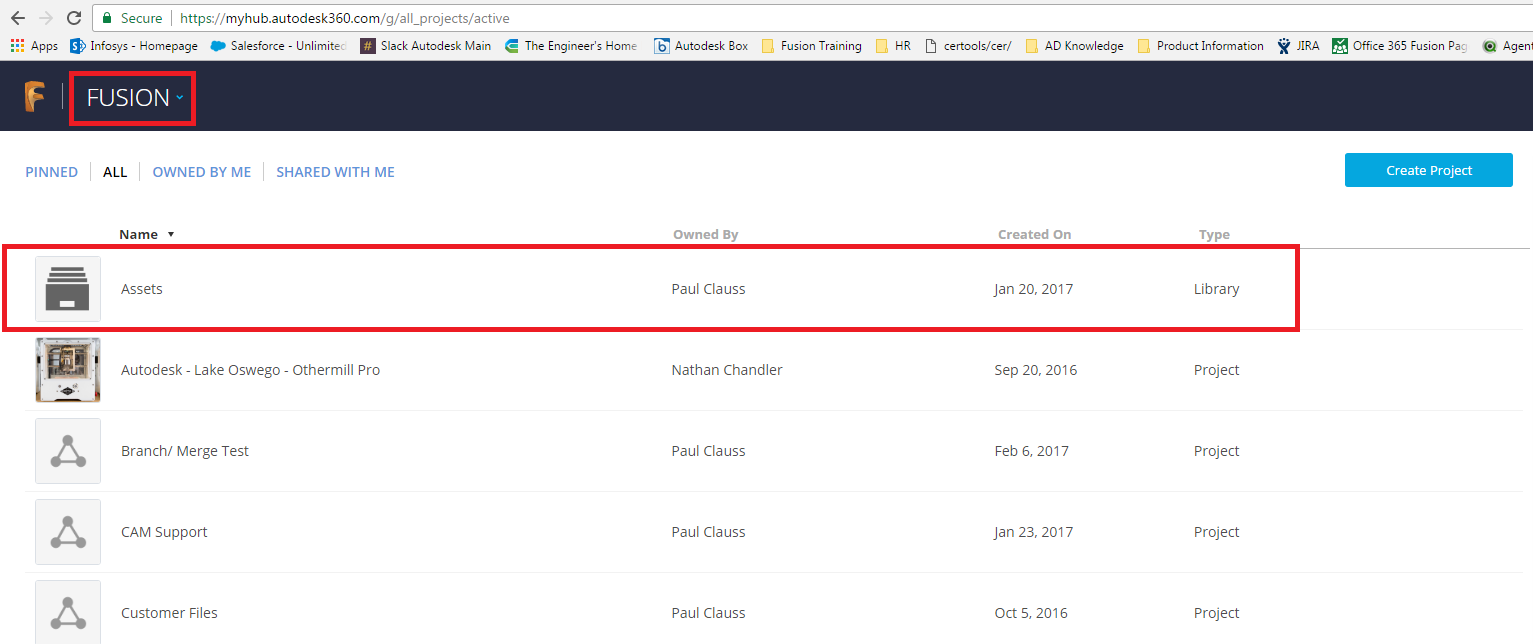Click the CAM Support project icon
This screenshot has width=1533, height=644.
68,532
